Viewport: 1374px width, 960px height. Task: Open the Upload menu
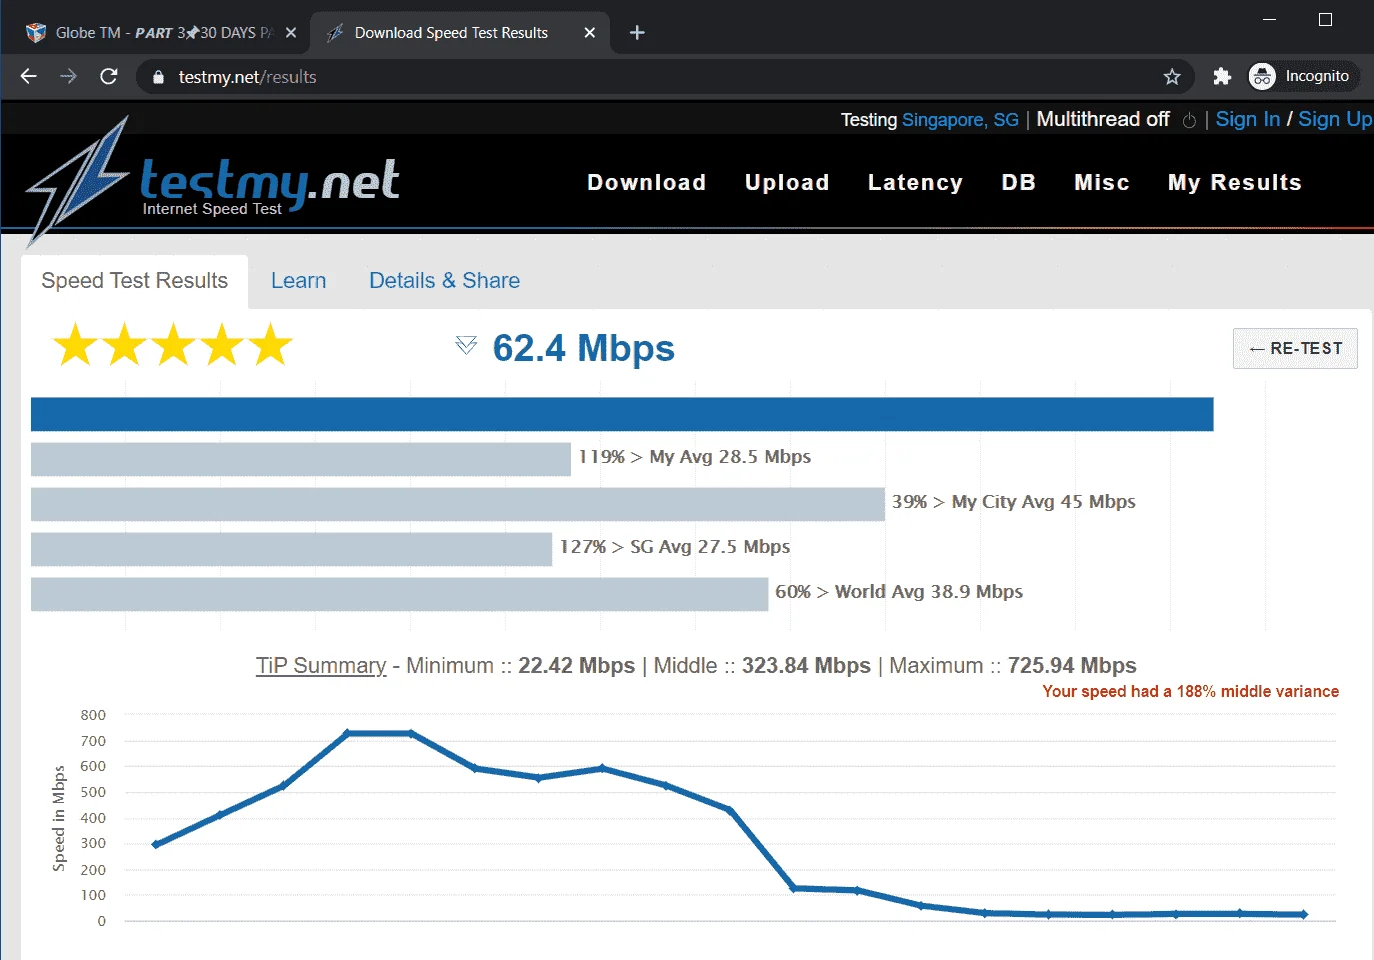pos(787,183)
